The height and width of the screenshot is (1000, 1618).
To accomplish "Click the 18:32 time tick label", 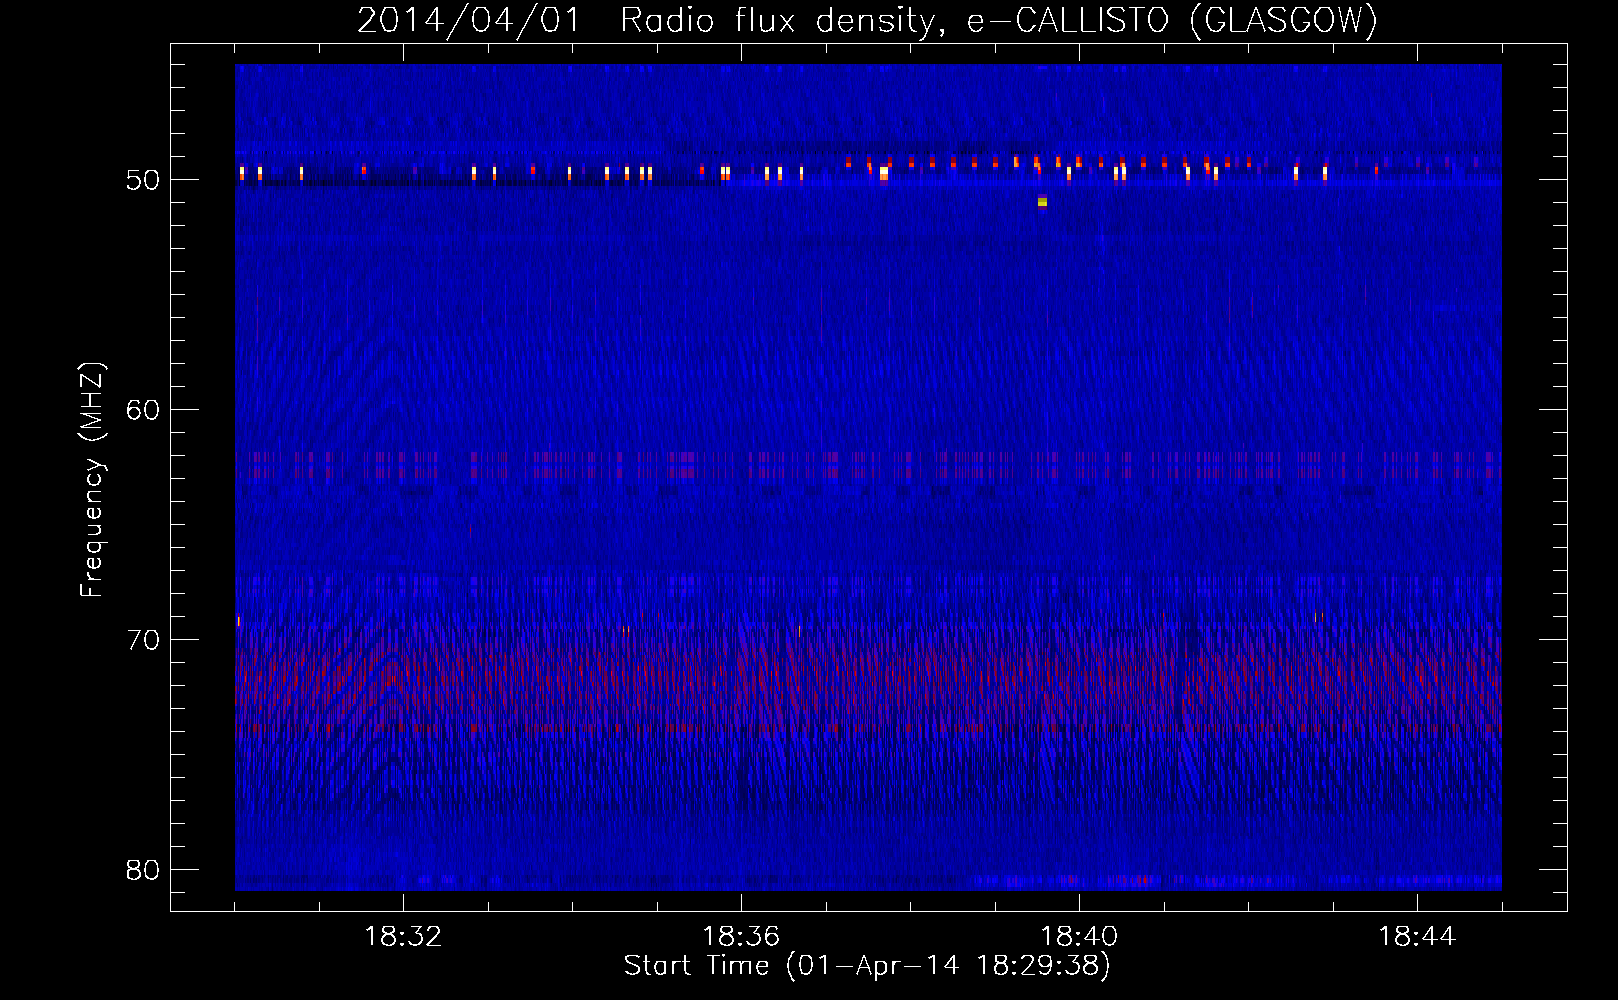I will [403, 937].
